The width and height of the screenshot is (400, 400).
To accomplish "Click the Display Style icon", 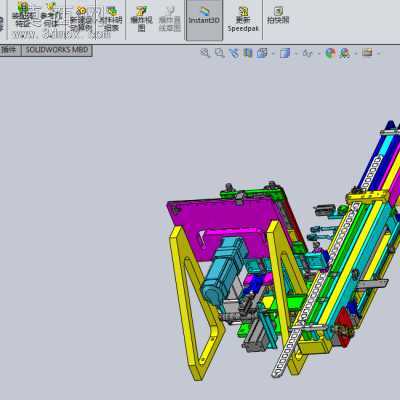I will pos(285,53).
